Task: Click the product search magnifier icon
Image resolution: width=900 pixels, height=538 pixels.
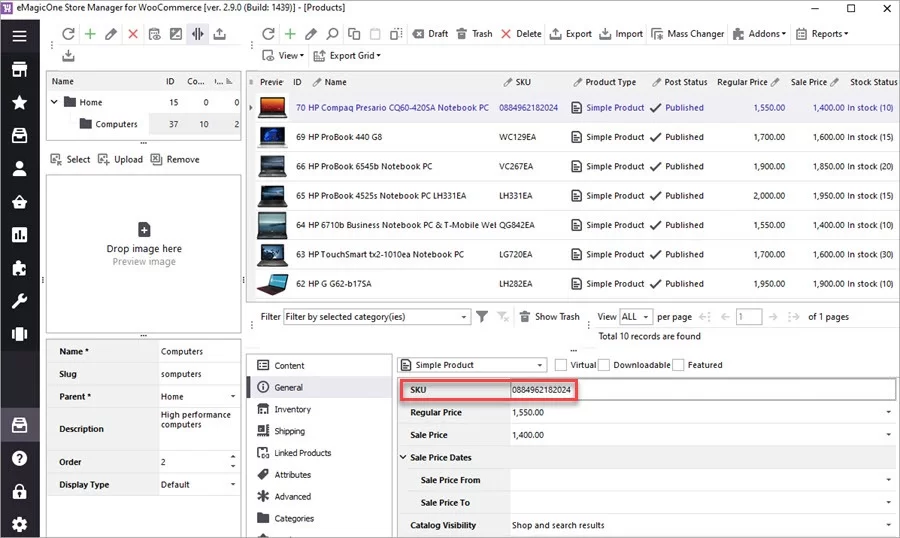Action: coord(333,34)
